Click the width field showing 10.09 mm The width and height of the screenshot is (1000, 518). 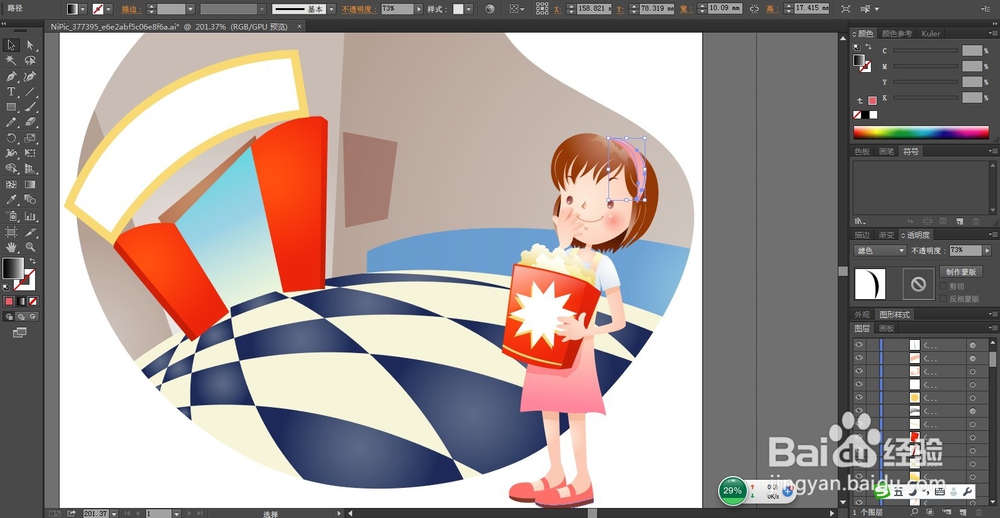pyautogui.click(x=724, y=9)
